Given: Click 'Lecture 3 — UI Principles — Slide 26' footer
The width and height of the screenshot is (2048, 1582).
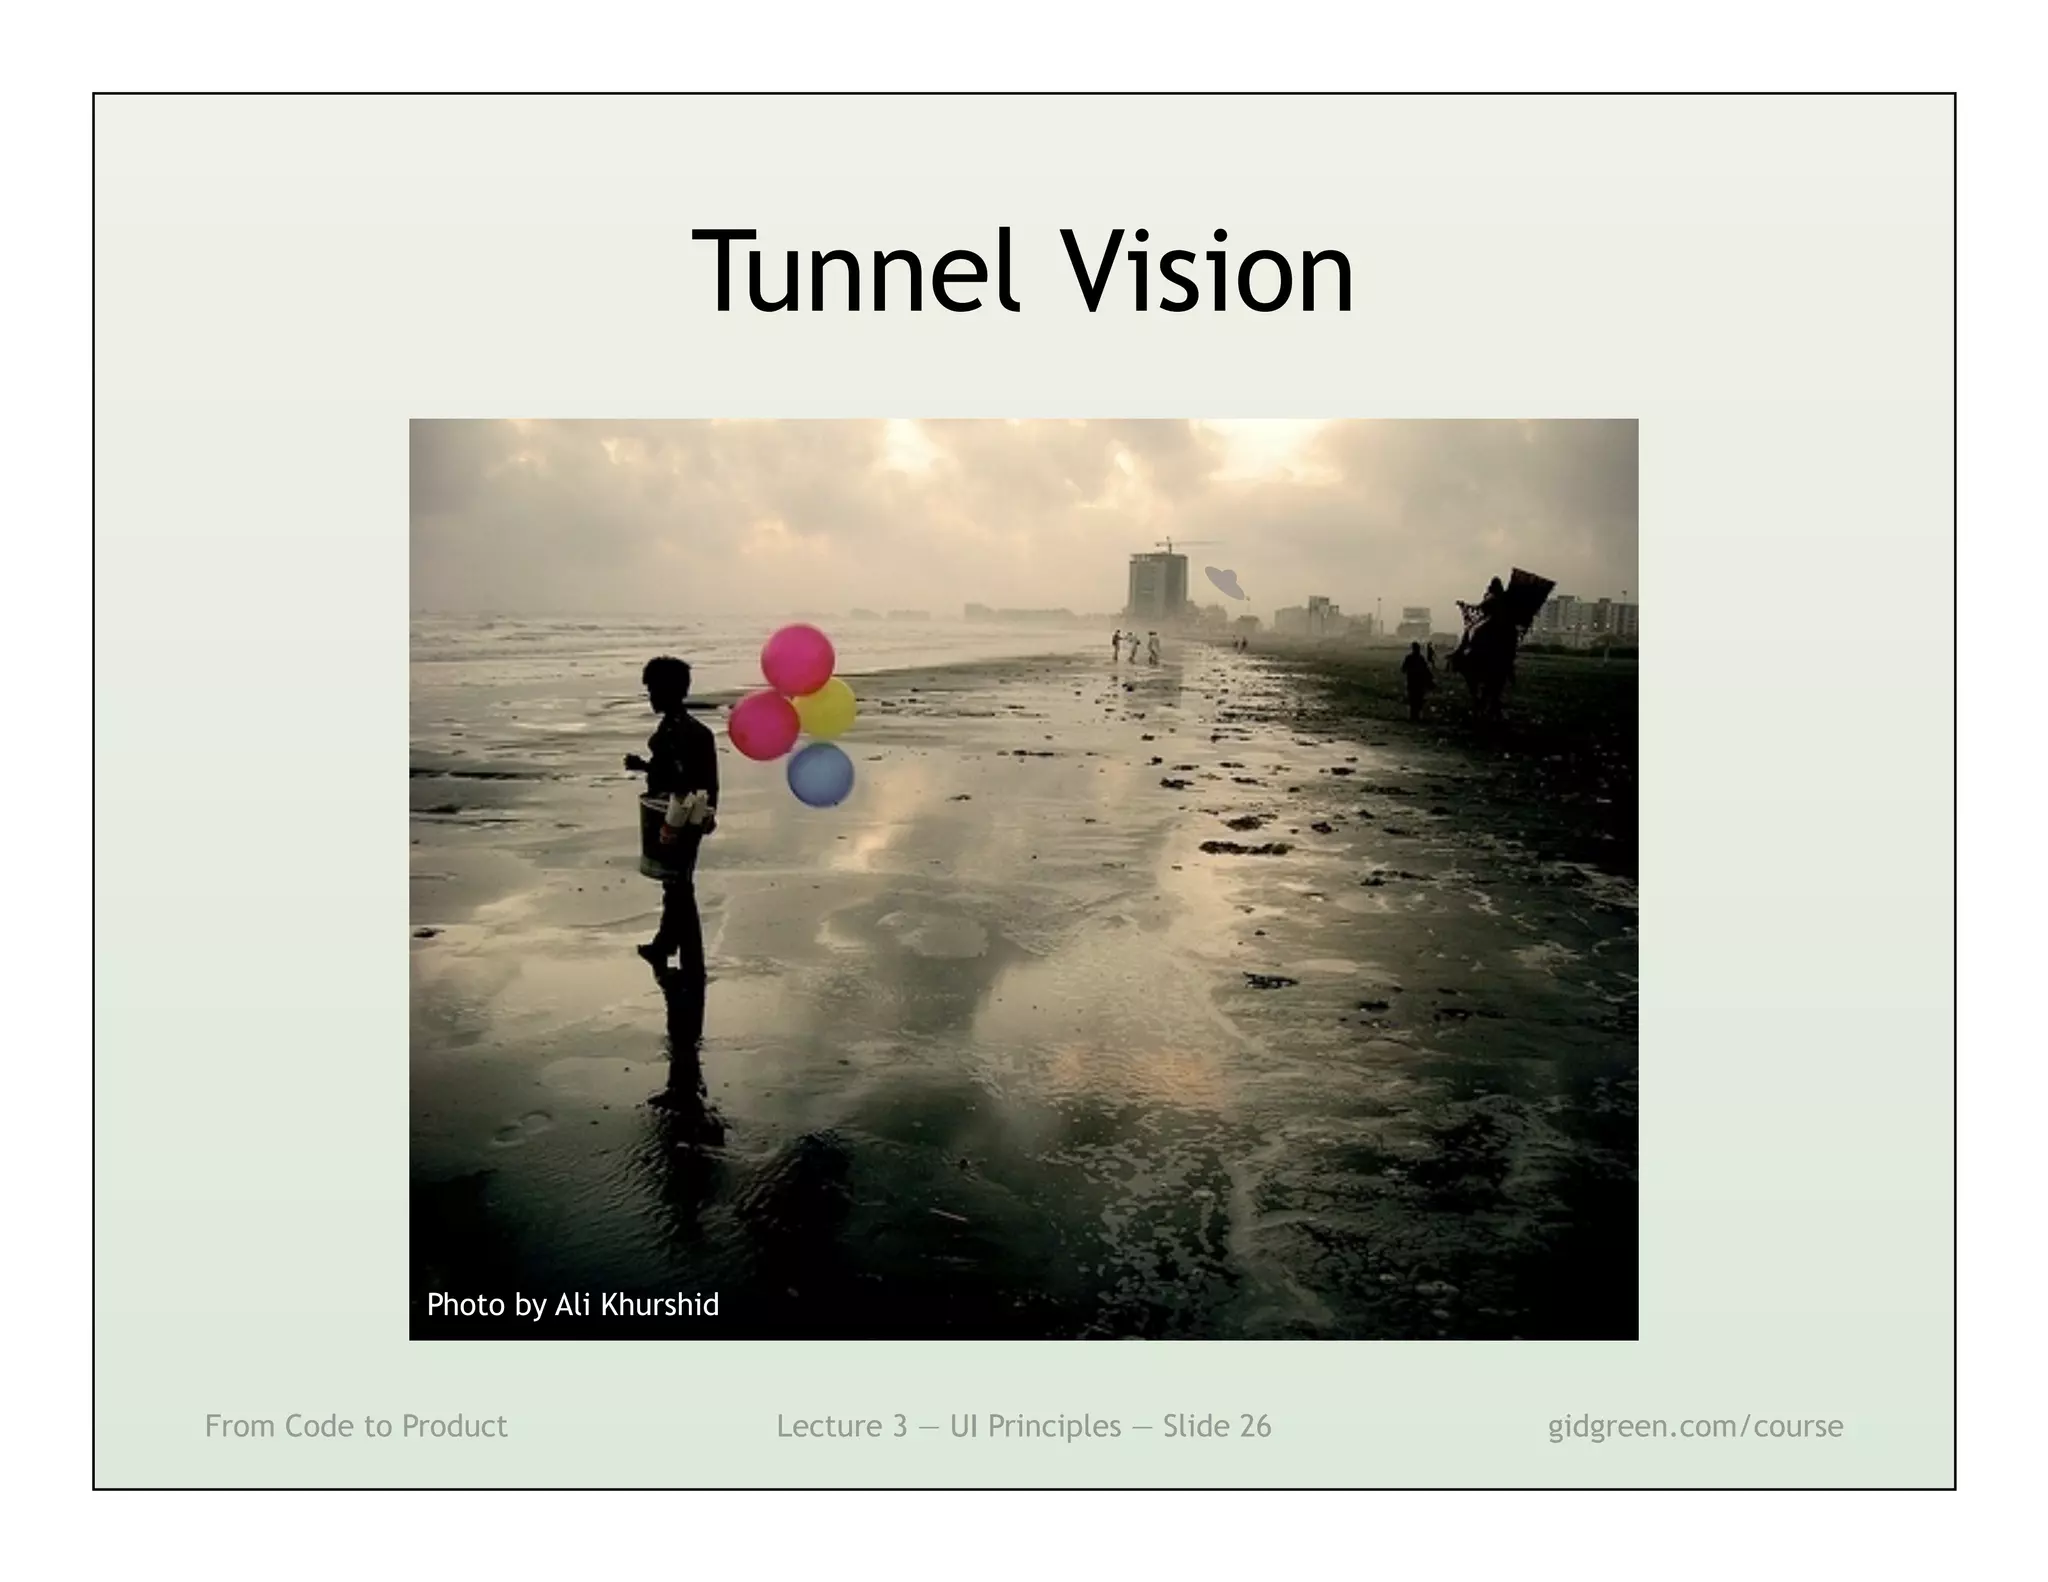Looking at the screenshot, I should coord(1024,1426).
